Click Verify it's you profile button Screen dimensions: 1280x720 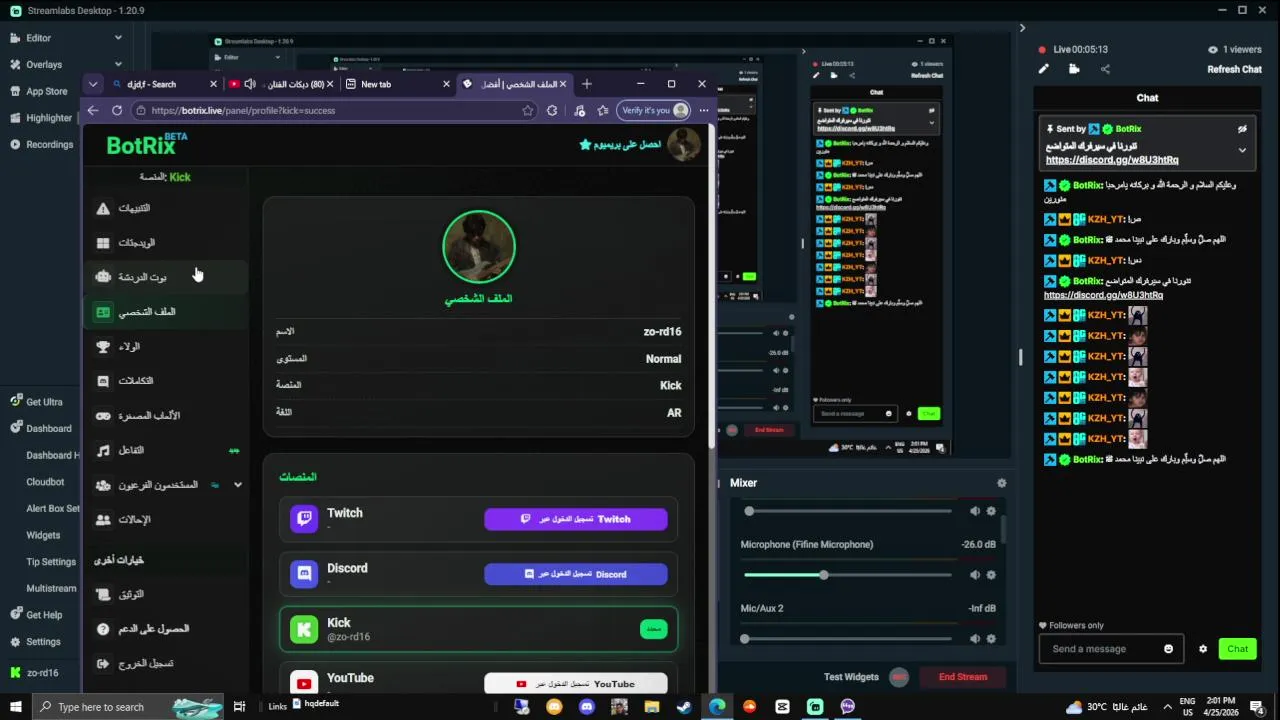pos(653,111)
